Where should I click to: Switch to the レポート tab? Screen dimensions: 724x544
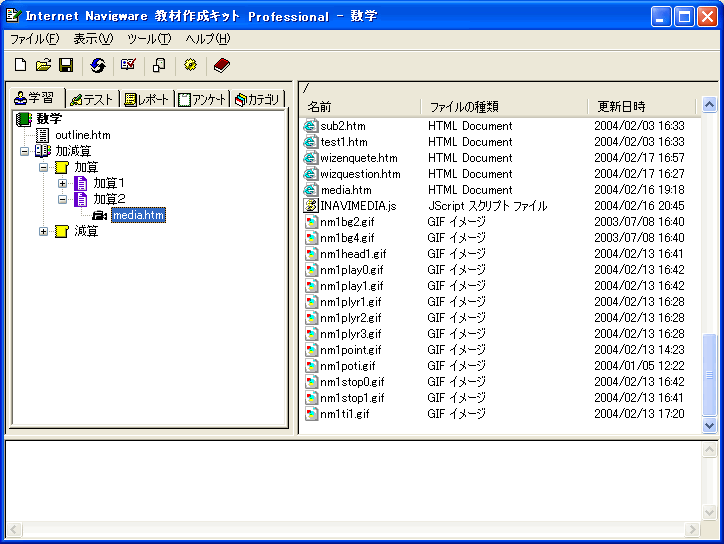coord(146,99)
